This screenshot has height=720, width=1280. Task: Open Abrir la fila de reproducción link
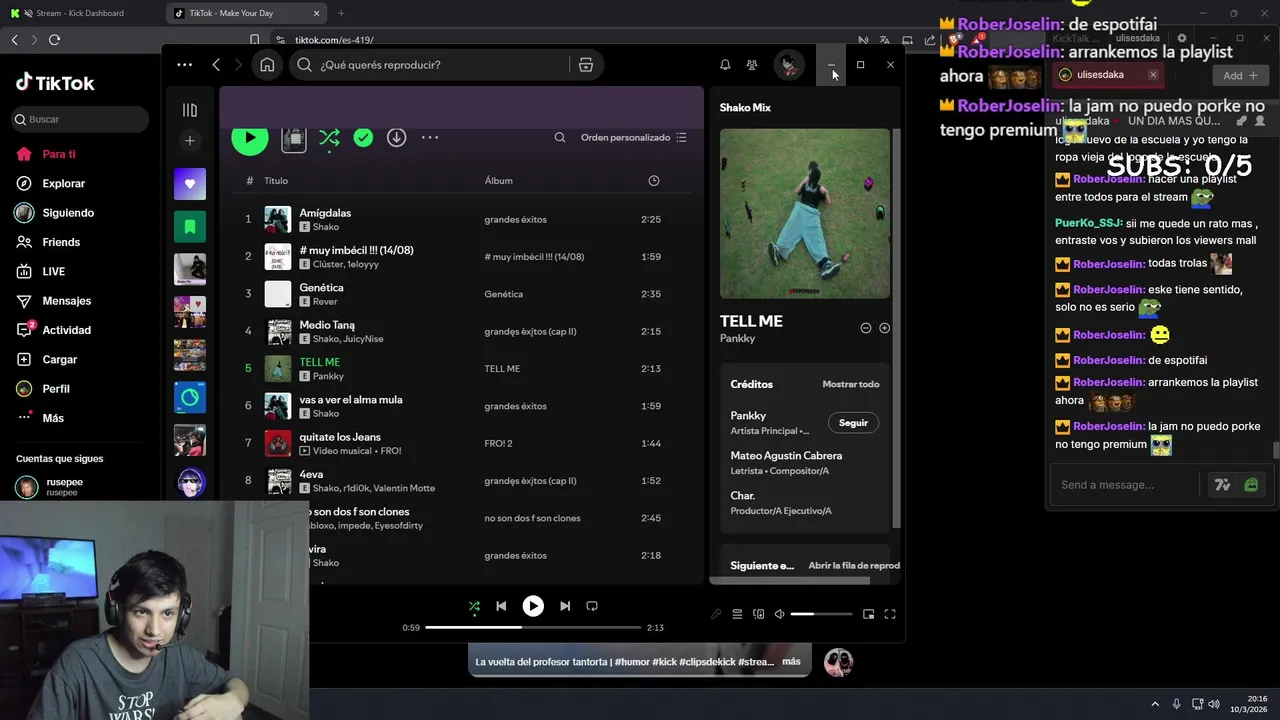coord(854,566)
